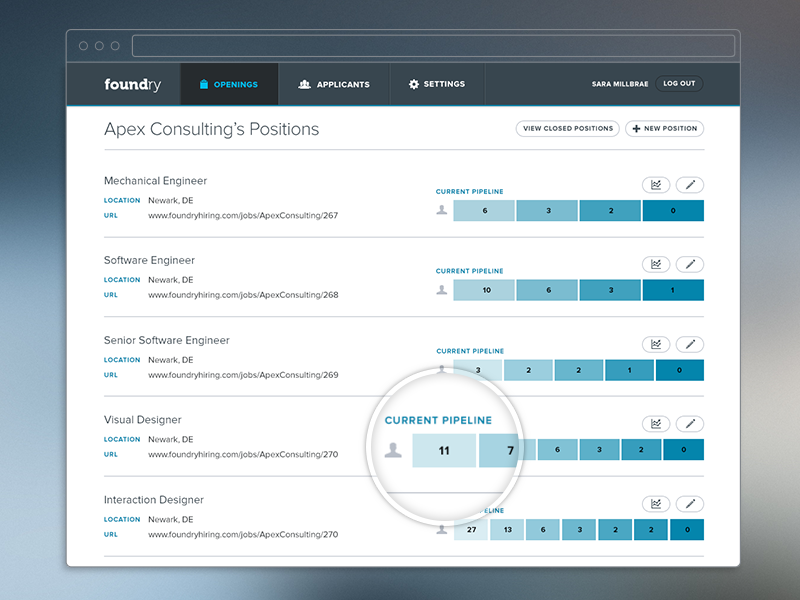Open analytics chart icon for Mechanical Engineer

(x=656, y=185)
